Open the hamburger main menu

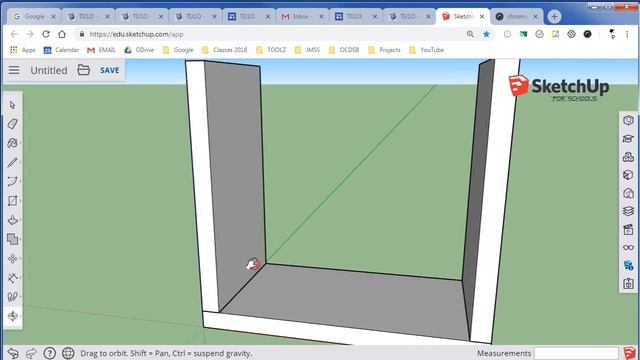(x=14, y=70)
